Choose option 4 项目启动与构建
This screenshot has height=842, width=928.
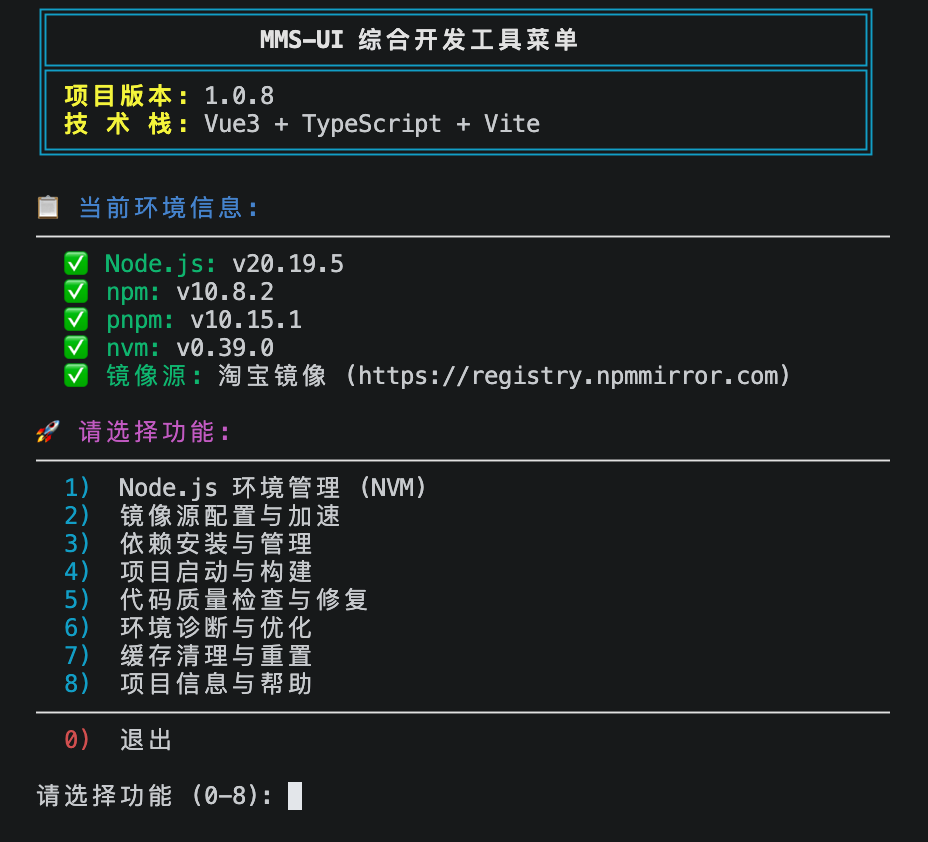pyautogui.click(x=188, y=572)
